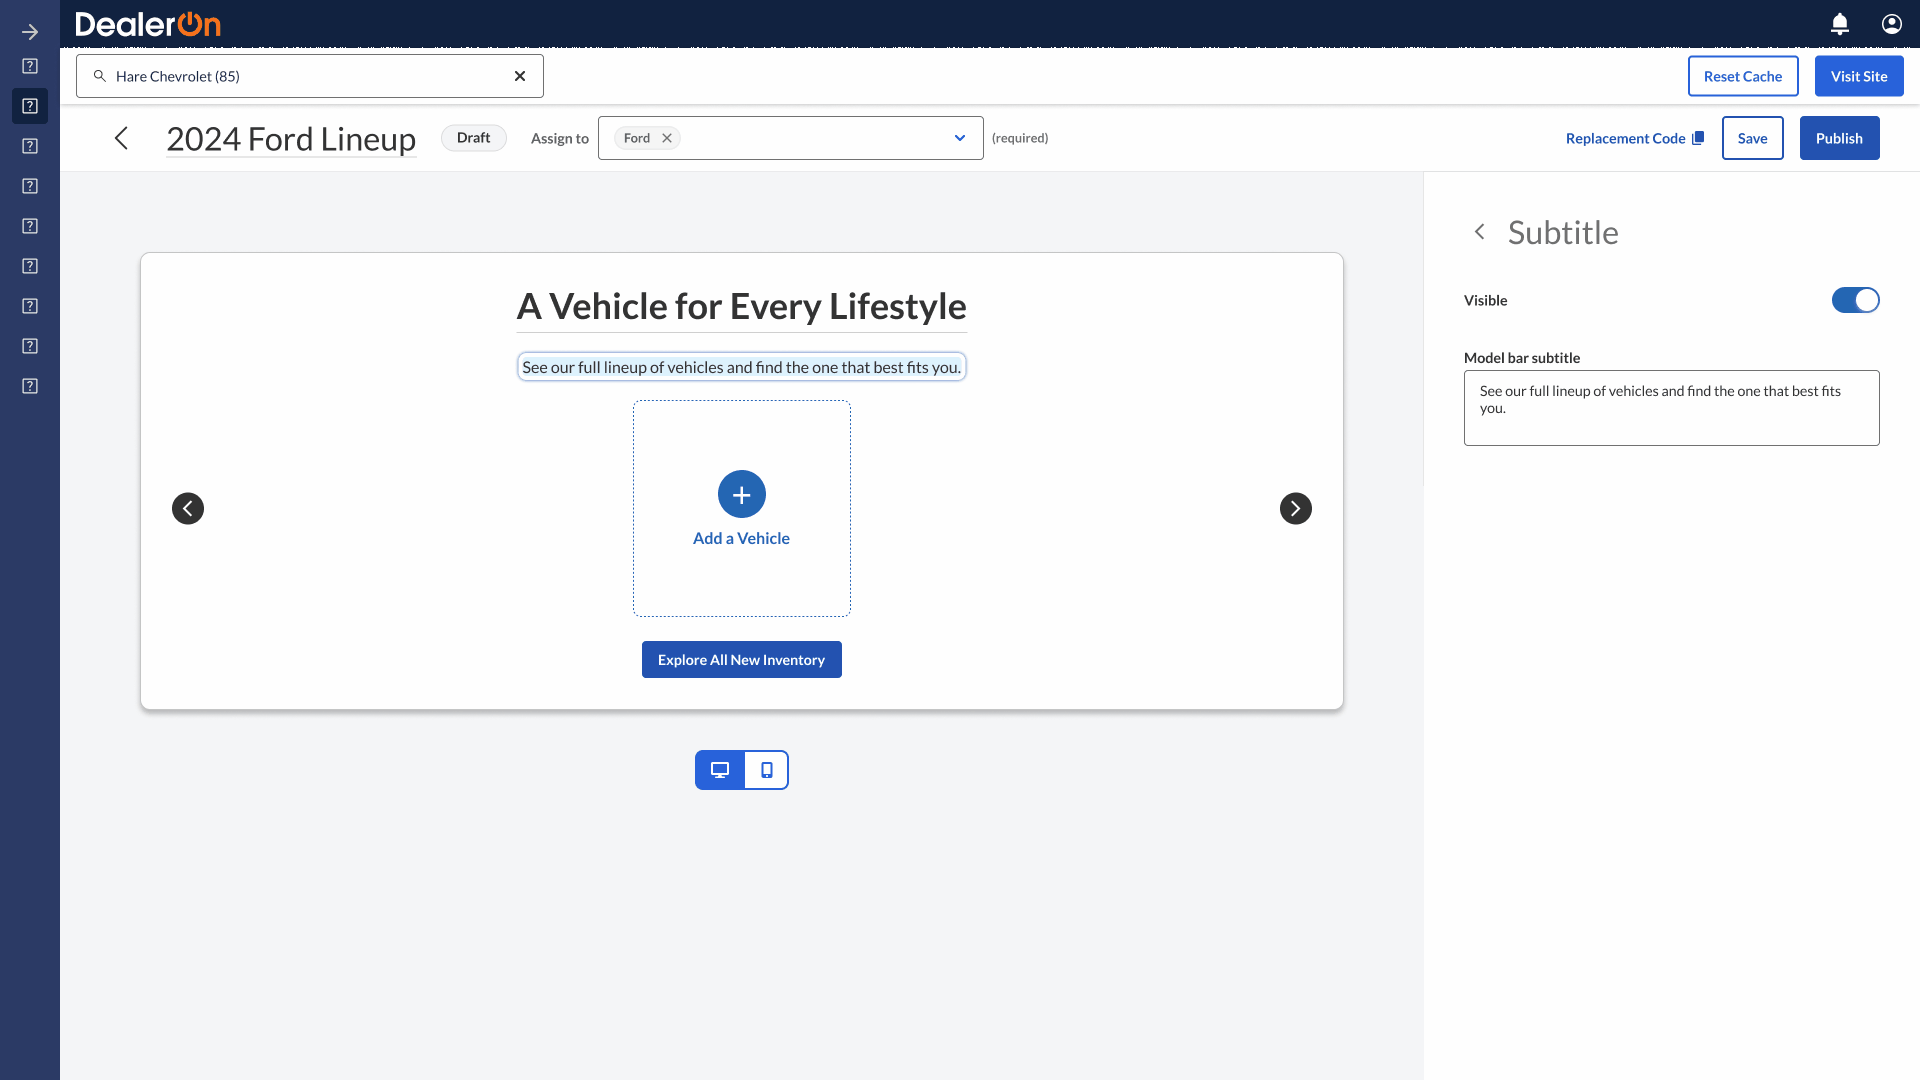Open the eighth sidebar menu icon
This screenshot has height=1080, width=1920.
tap(30, 346)
